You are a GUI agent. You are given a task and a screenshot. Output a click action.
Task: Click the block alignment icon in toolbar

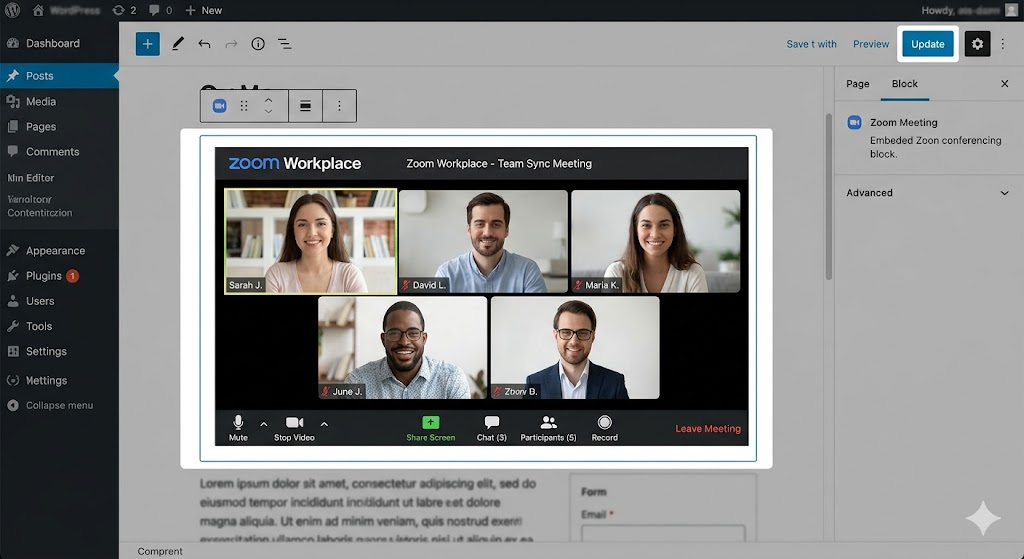(306, 106)
